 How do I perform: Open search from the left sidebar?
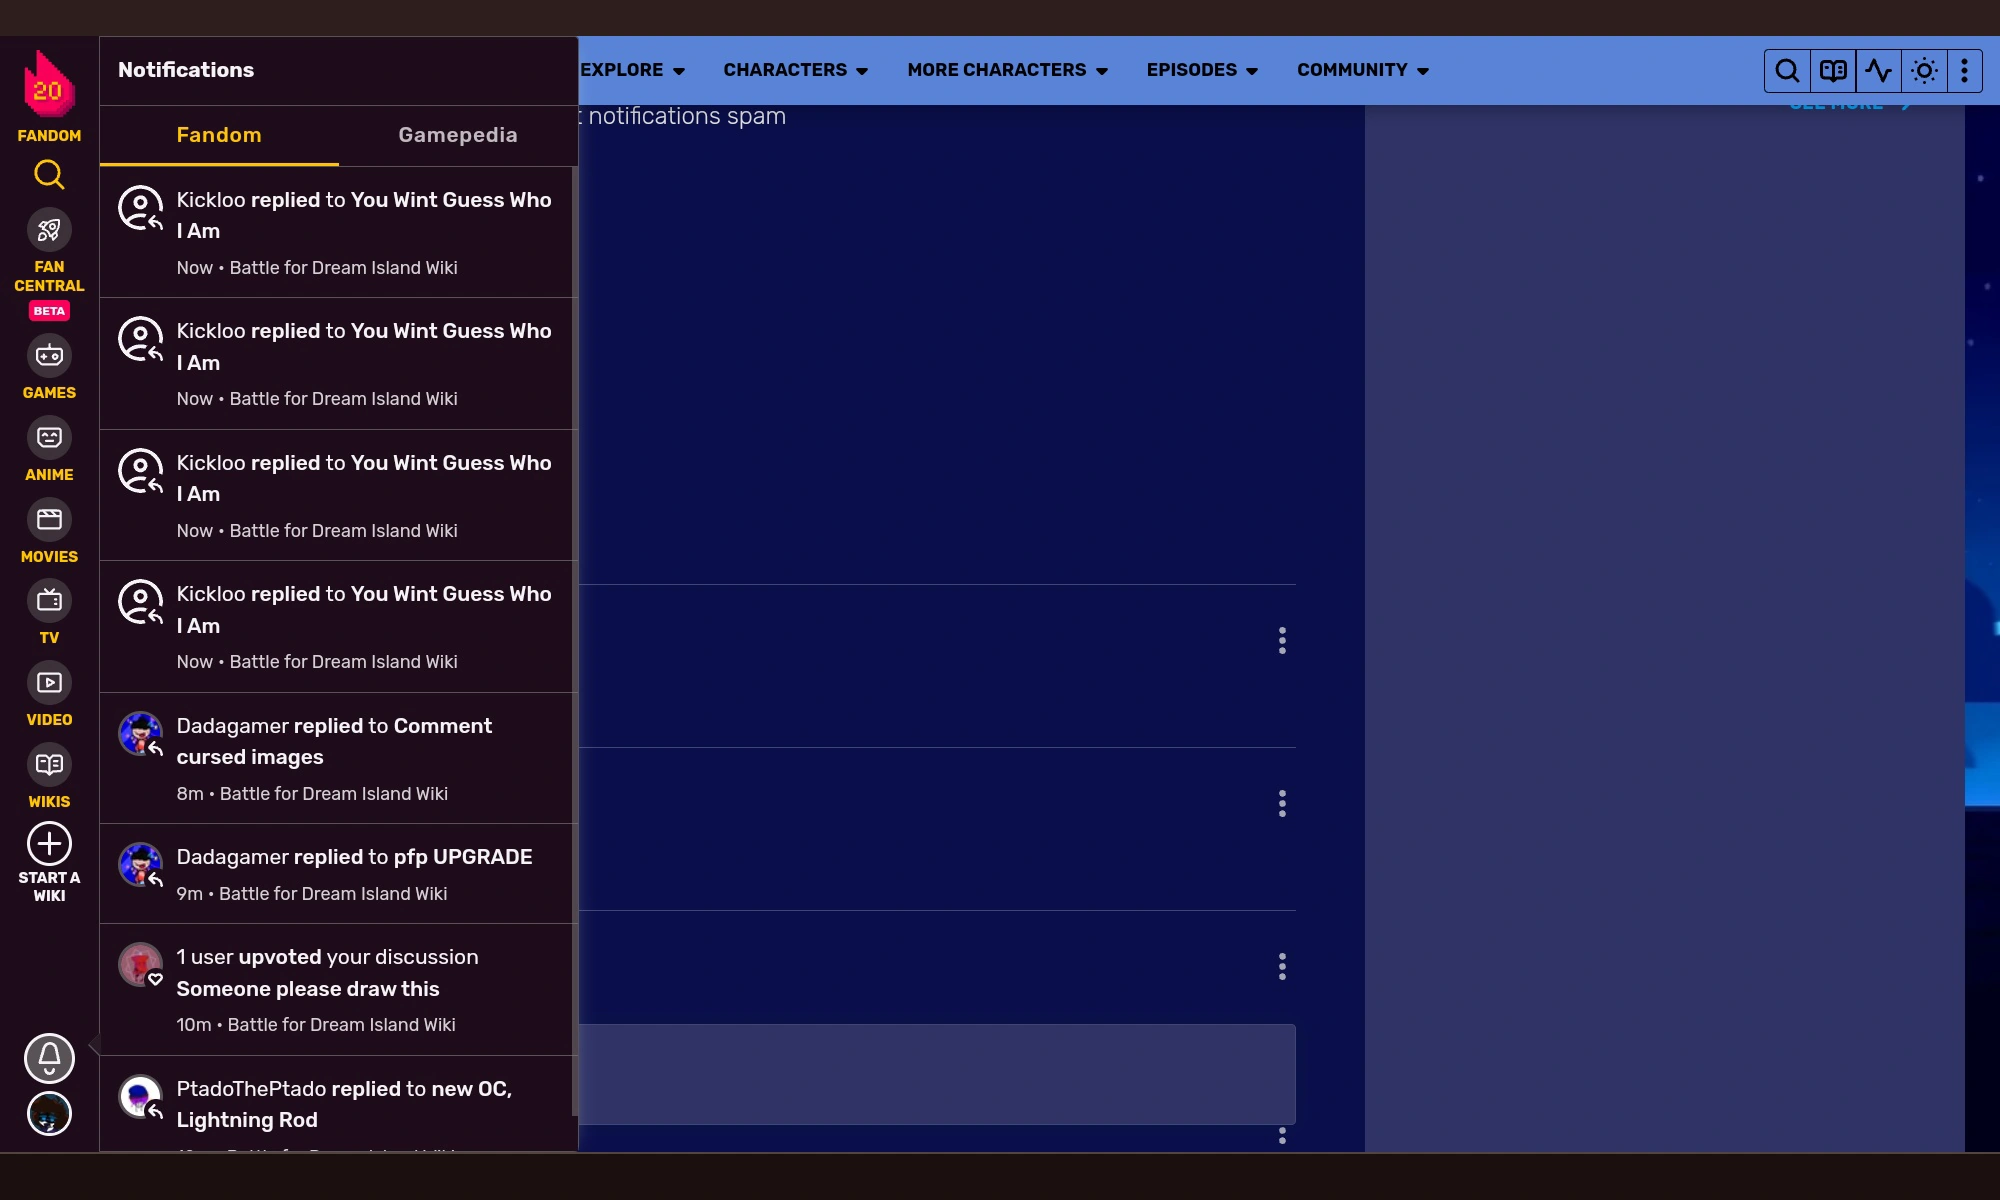[49, 175]
